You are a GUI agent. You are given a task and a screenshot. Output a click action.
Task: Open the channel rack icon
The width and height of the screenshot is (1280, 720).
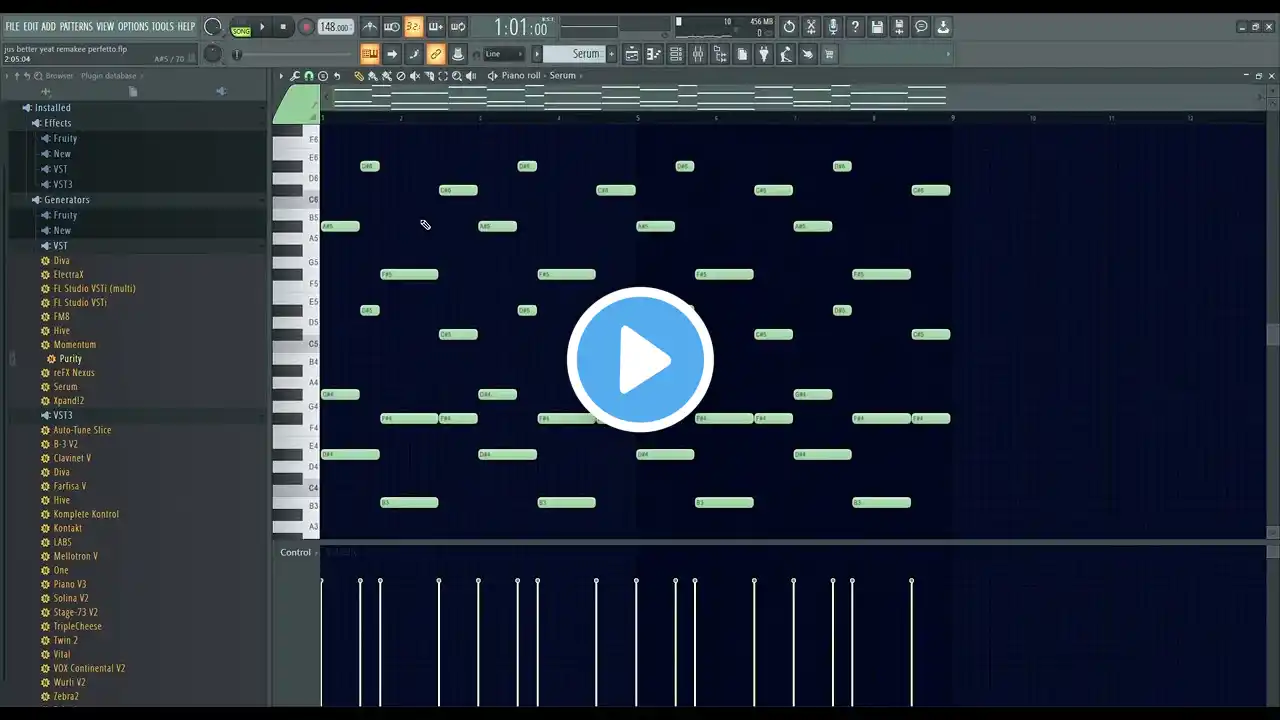coord(676,54)
